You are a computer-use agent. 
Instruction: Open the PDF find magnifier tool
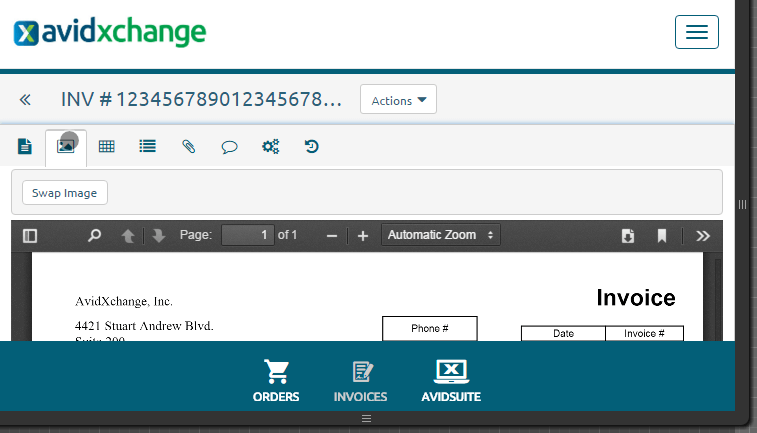(94, 236)
